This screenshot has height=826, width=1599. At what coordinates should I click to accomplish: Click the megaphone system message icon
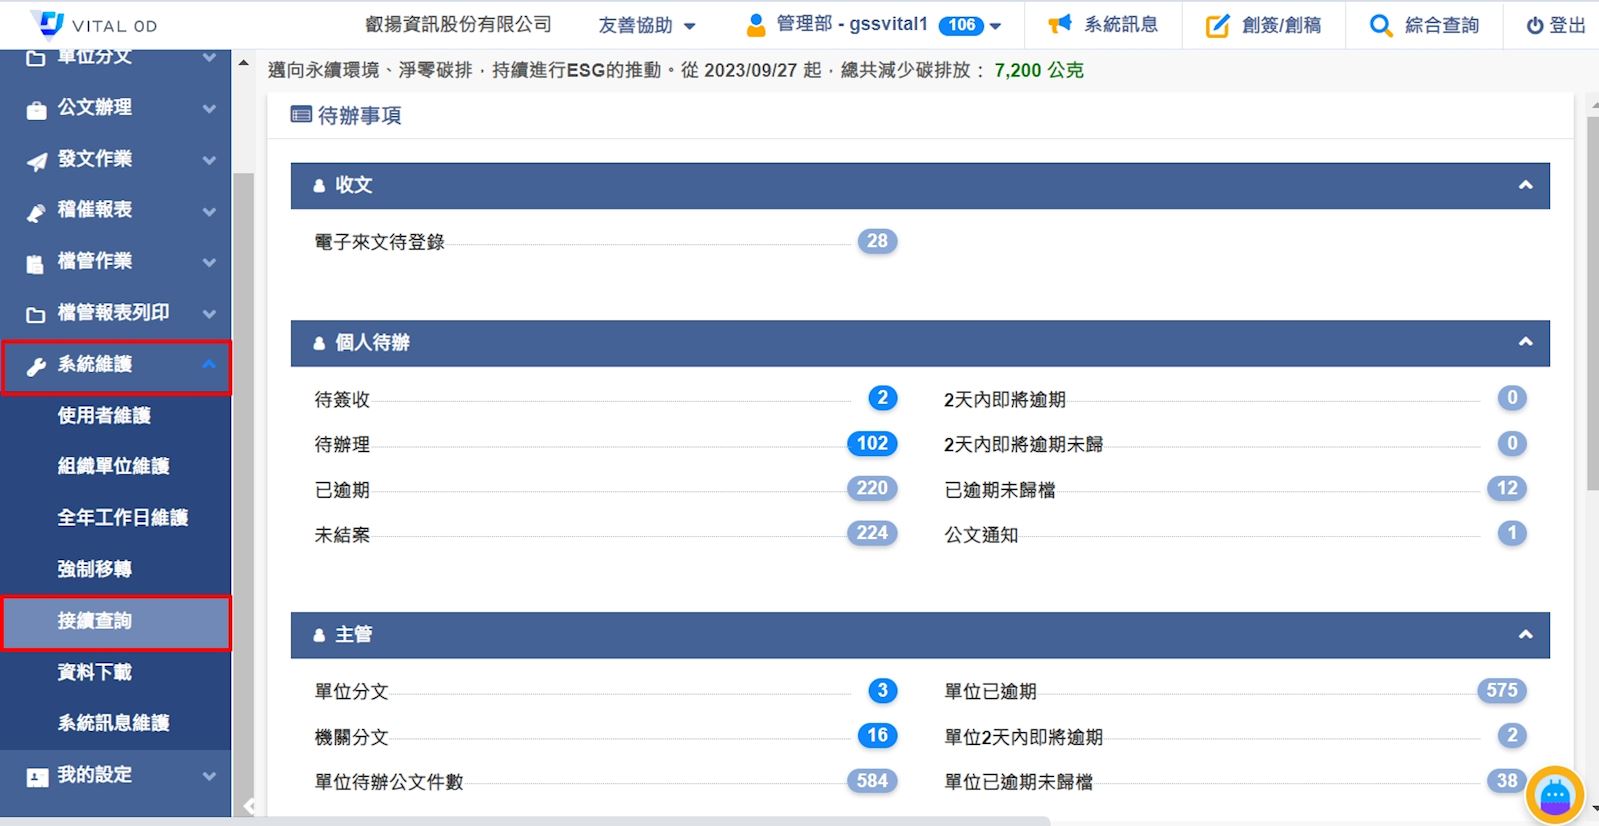tap(1059, 25)
